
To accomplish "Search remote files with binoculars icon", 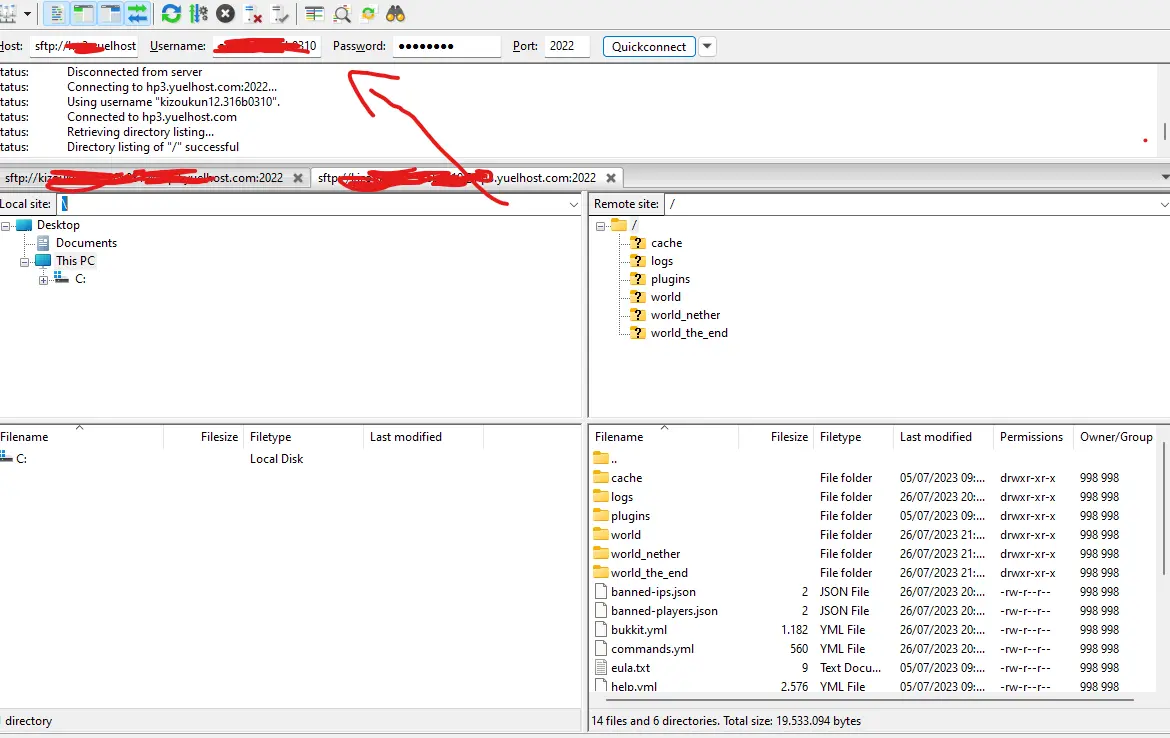I will (395, 14).
